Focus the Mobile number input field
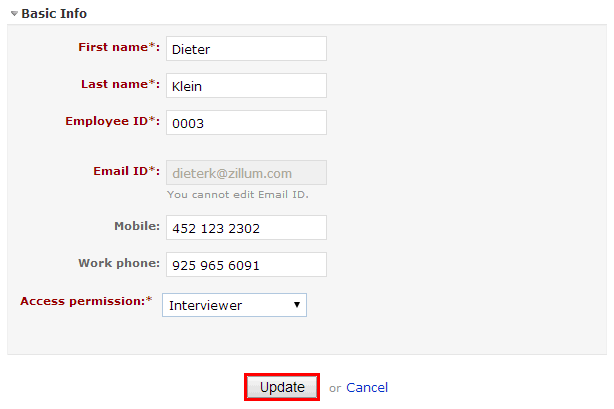The height and width of the screenshot is (409, 614). click(245, 228)
